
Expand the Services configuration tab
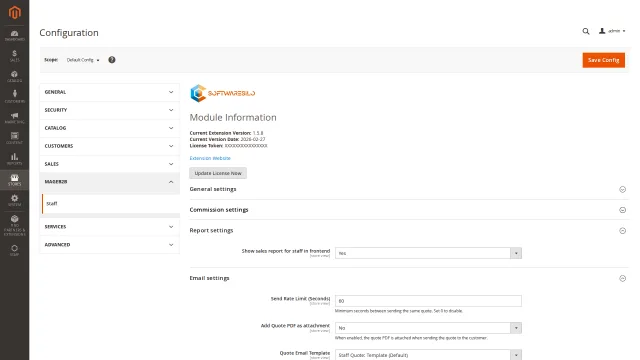coord(109,227)
